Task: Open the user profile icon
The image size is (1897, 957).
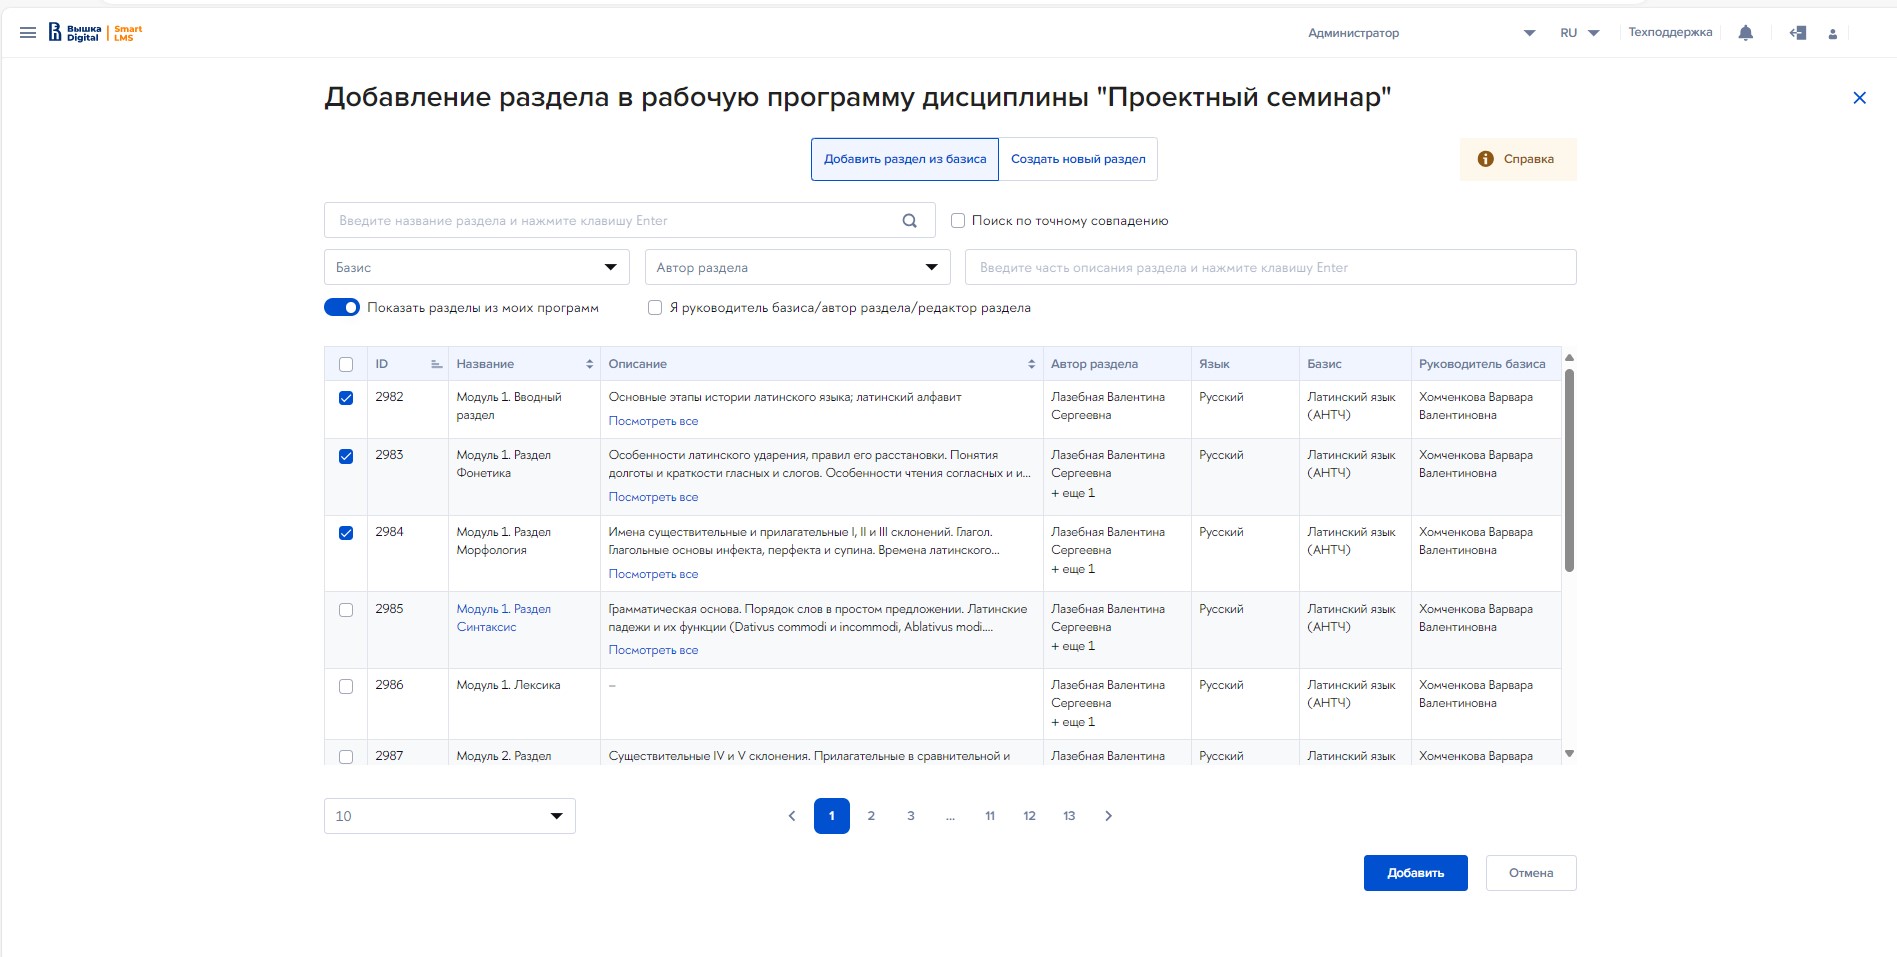Action: [x=1832, y=34]
